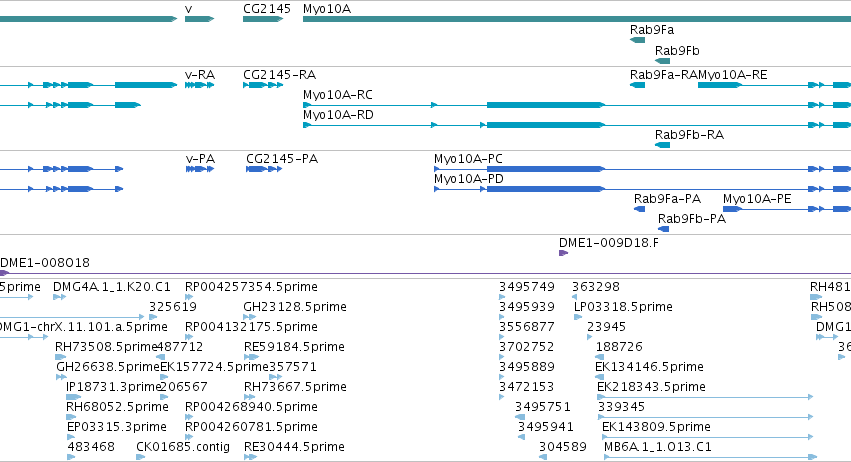Screen dimensions: 851x462
Task: Click the 3495749 feature label
Action: coord(527,287)
